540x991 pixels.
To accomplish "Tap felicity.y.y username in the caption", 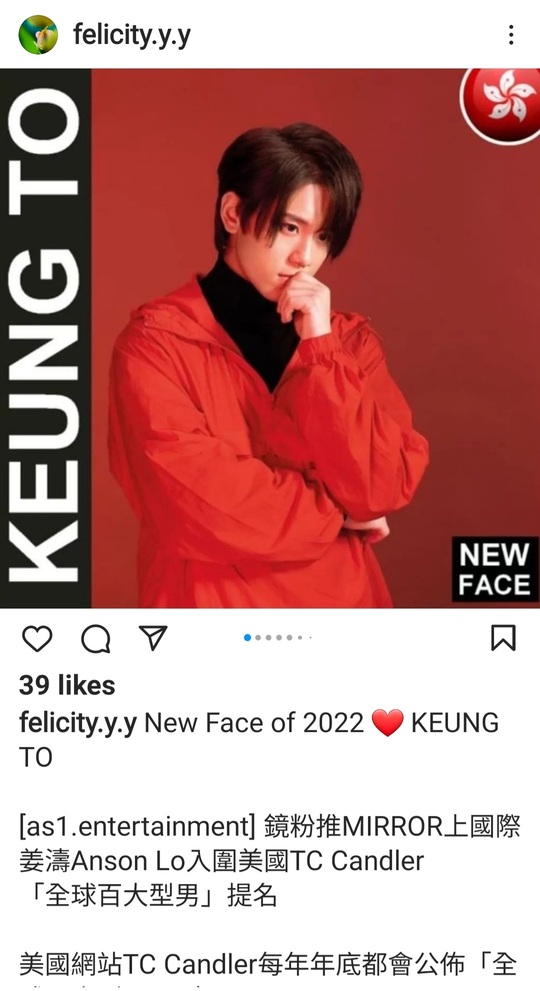I will (x=78, y=724).
